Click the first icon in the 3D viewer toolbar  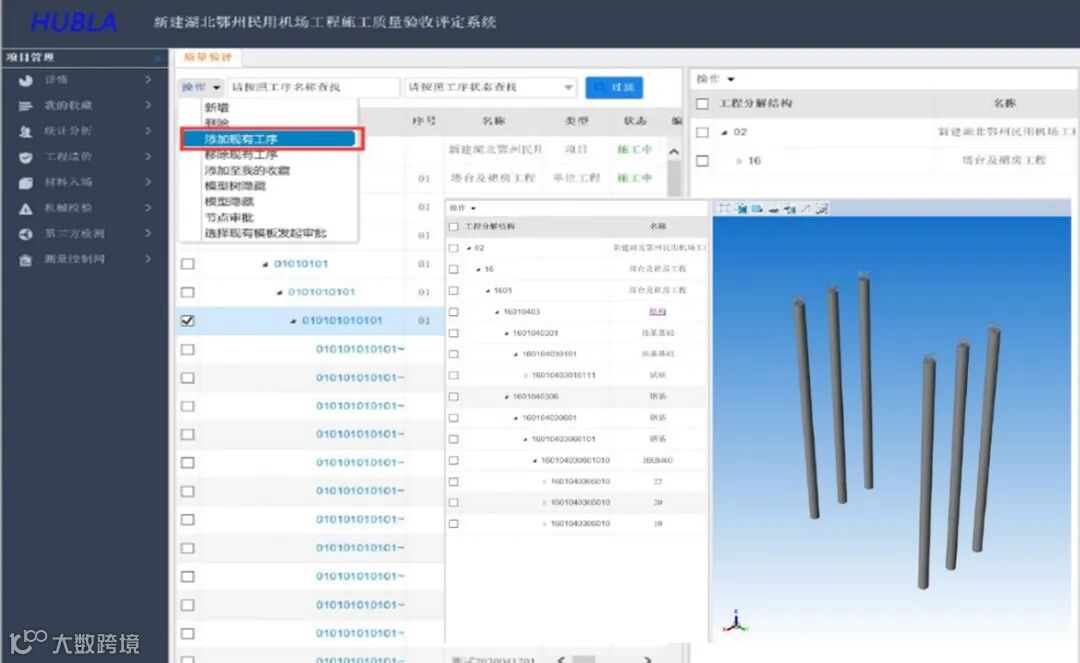723,209
